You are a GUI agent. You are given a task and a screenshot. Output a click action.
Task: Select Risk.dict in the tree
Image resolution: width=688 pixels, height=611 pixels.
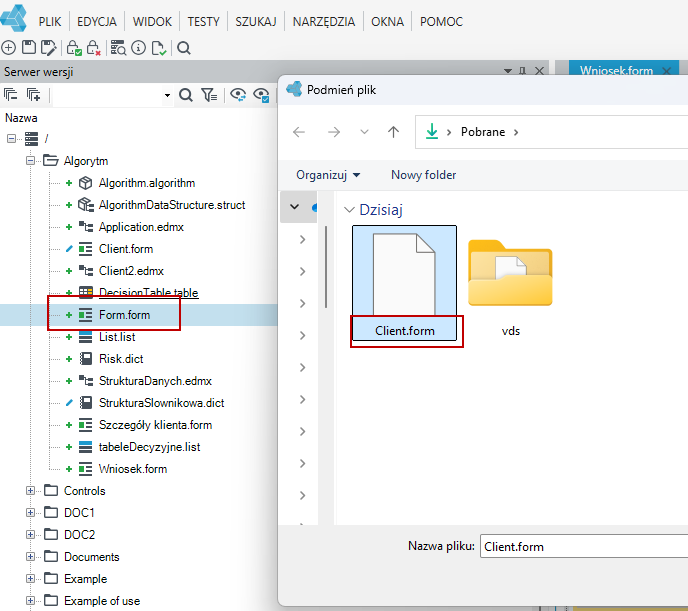tap(121, 358)
